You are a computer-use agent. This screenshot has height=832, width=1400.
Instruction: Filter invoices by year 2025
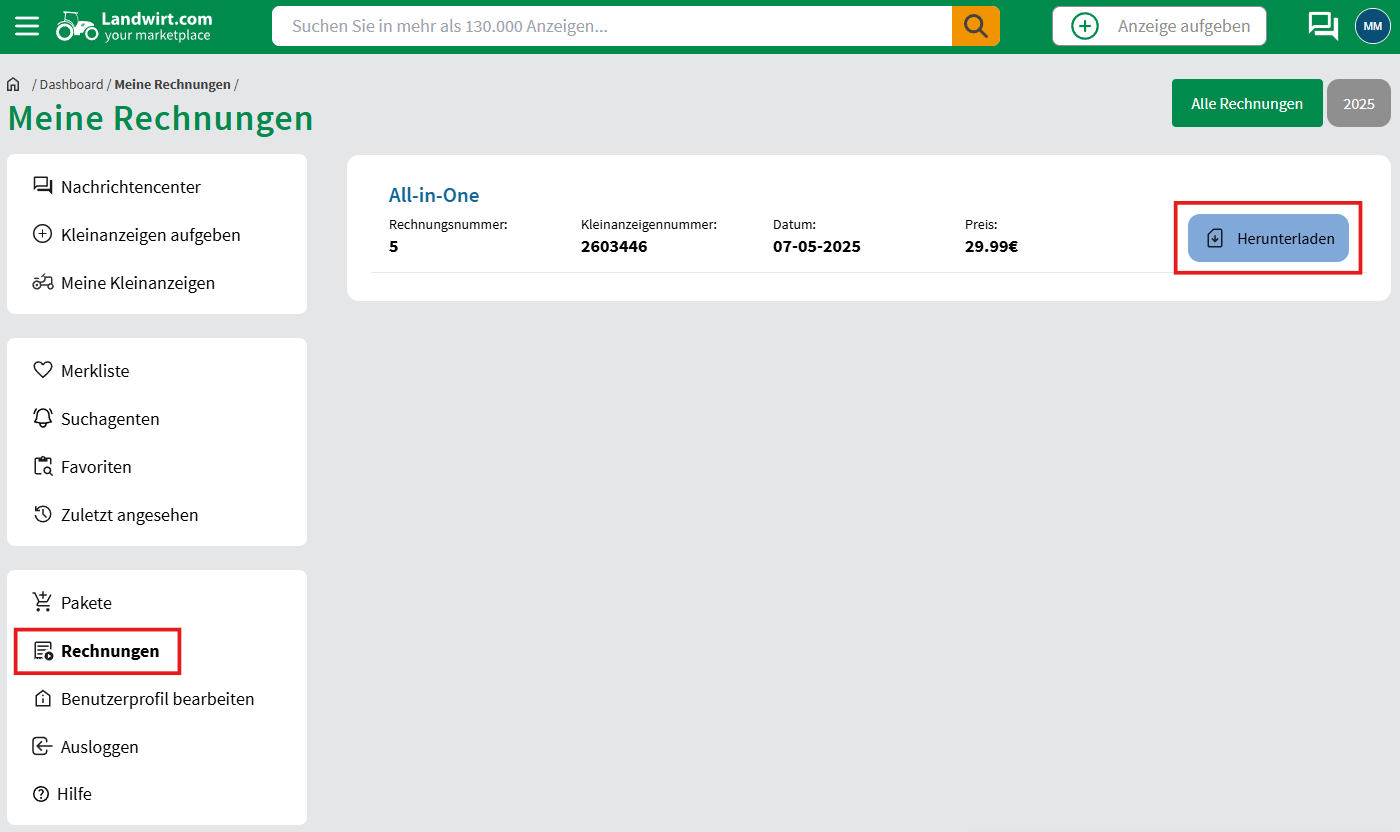(x=1358, y=104)
